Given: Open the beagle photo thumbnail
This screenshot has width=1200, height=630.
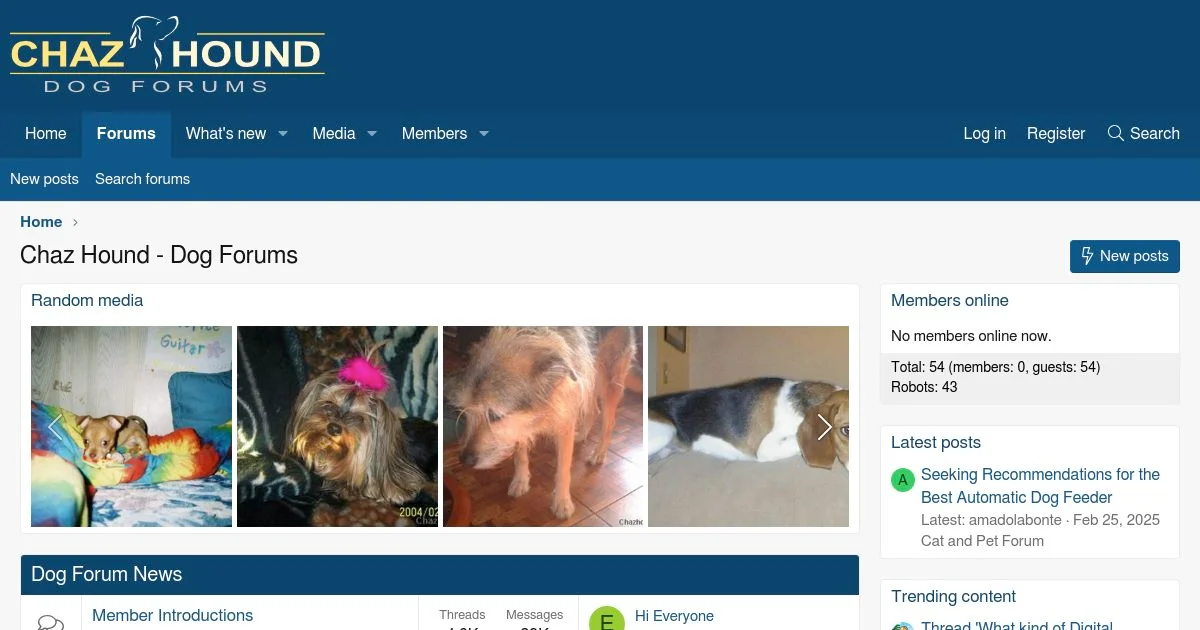Looking at the screenshot, I should [748, 426].
